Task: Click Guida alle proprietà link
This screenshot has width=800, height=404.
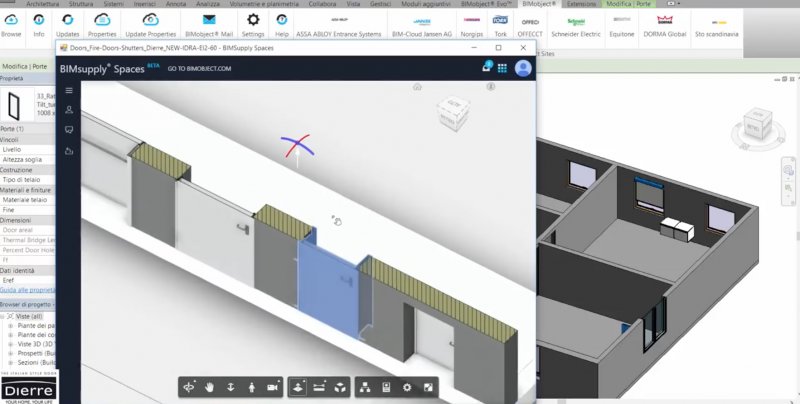Action: pos(27,290)
